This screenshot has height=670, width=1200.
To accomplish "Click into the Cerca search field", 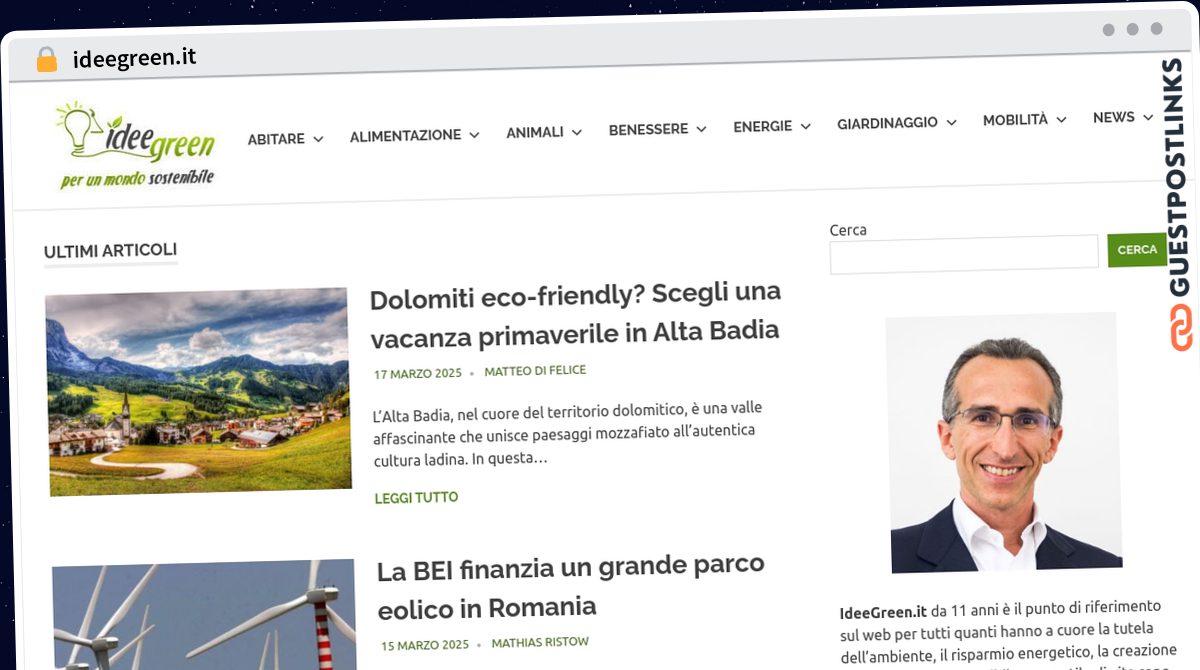I will [x=964, y=253].
